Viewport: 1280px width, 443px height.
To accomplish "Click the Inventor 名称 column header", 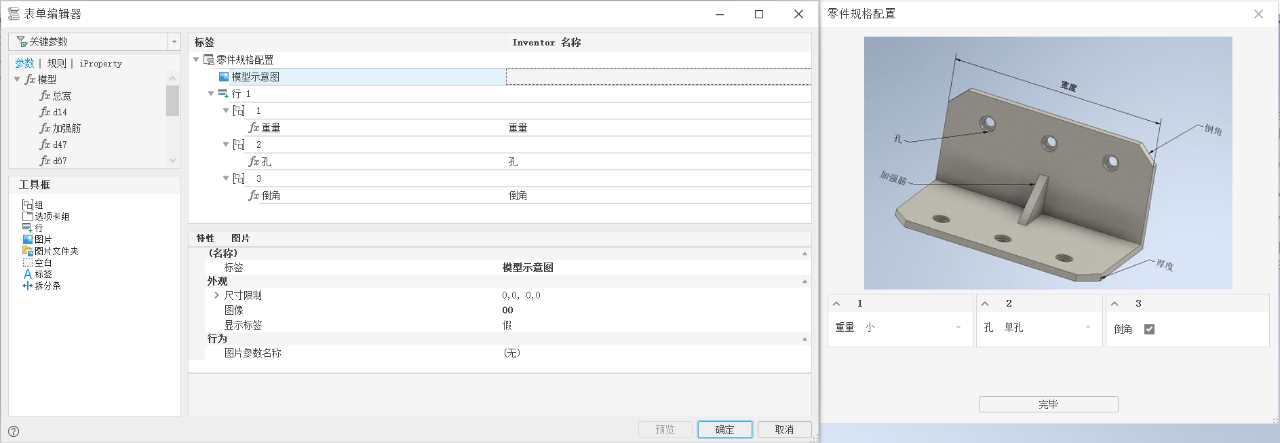I will [546, 43].
